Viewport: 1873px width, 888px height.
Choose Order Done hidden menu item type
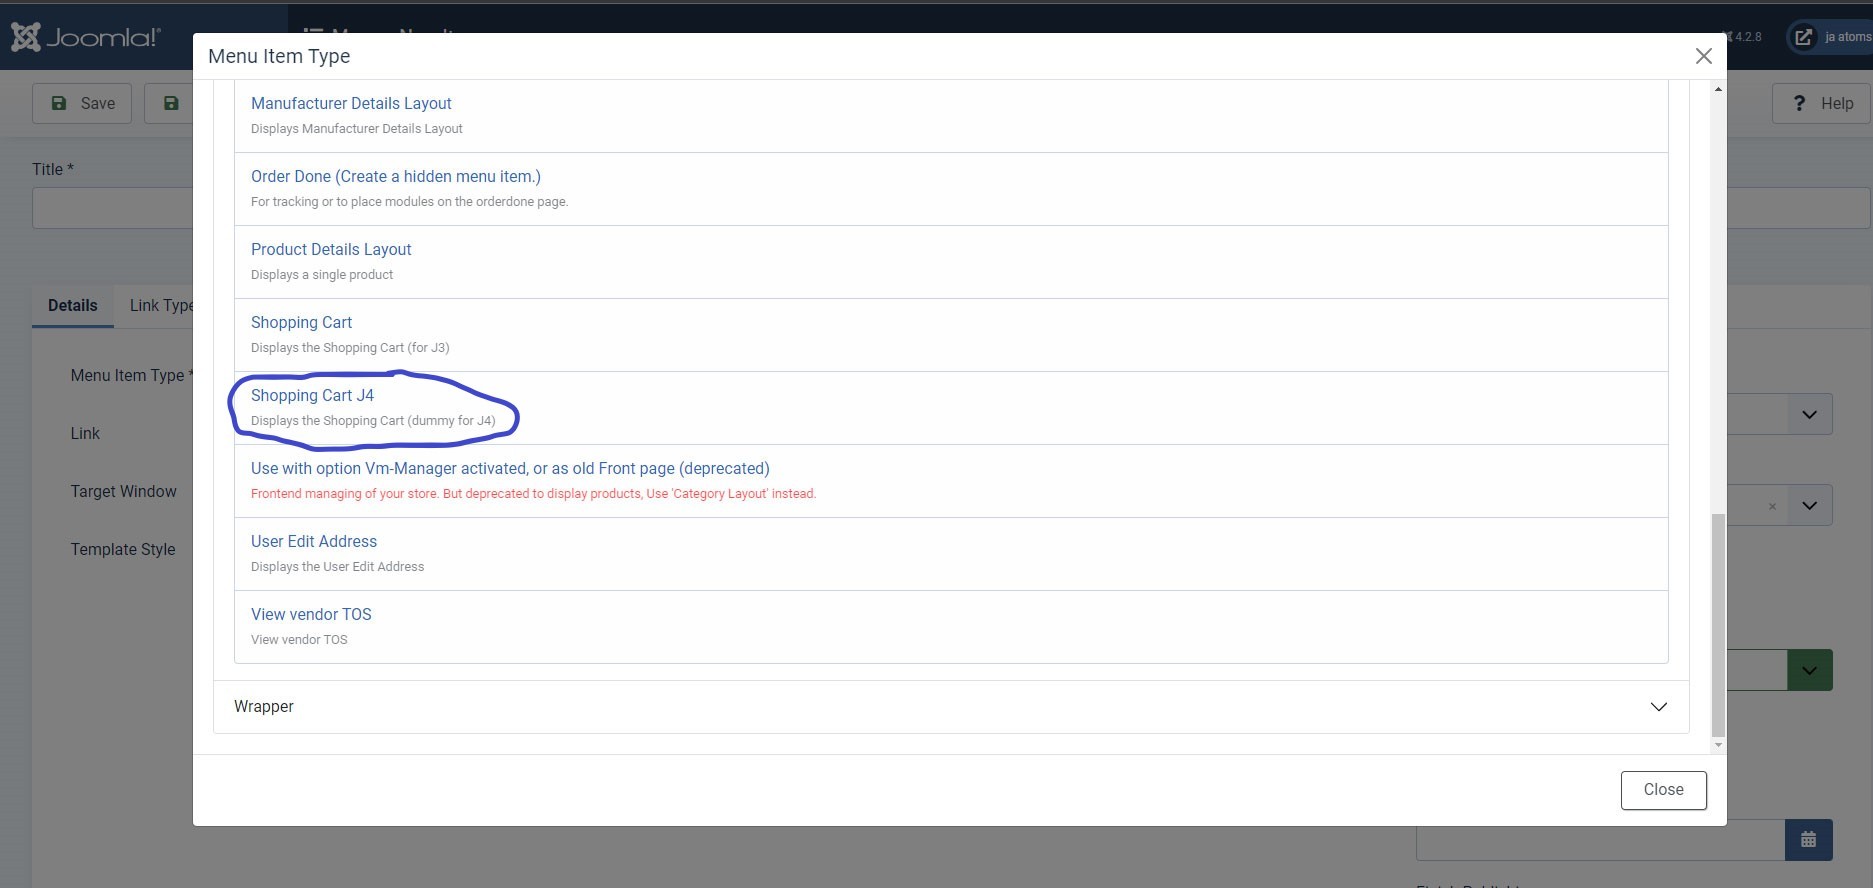[396, 176]
